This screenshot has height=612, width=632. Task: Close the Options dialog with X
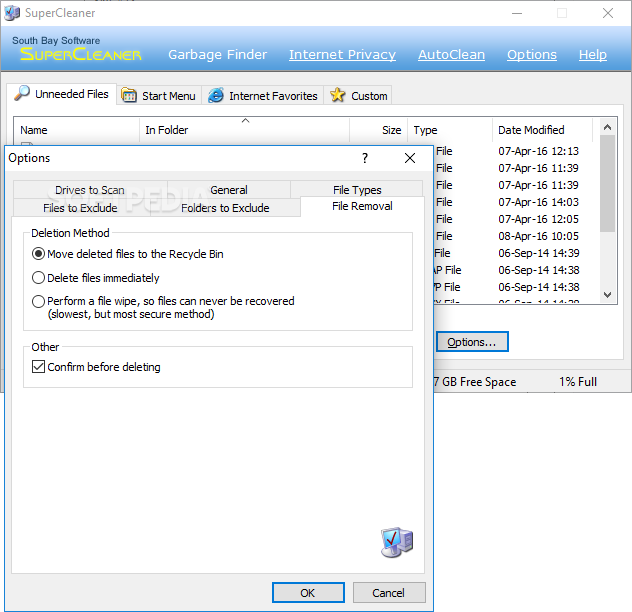[x=410, y=158]
